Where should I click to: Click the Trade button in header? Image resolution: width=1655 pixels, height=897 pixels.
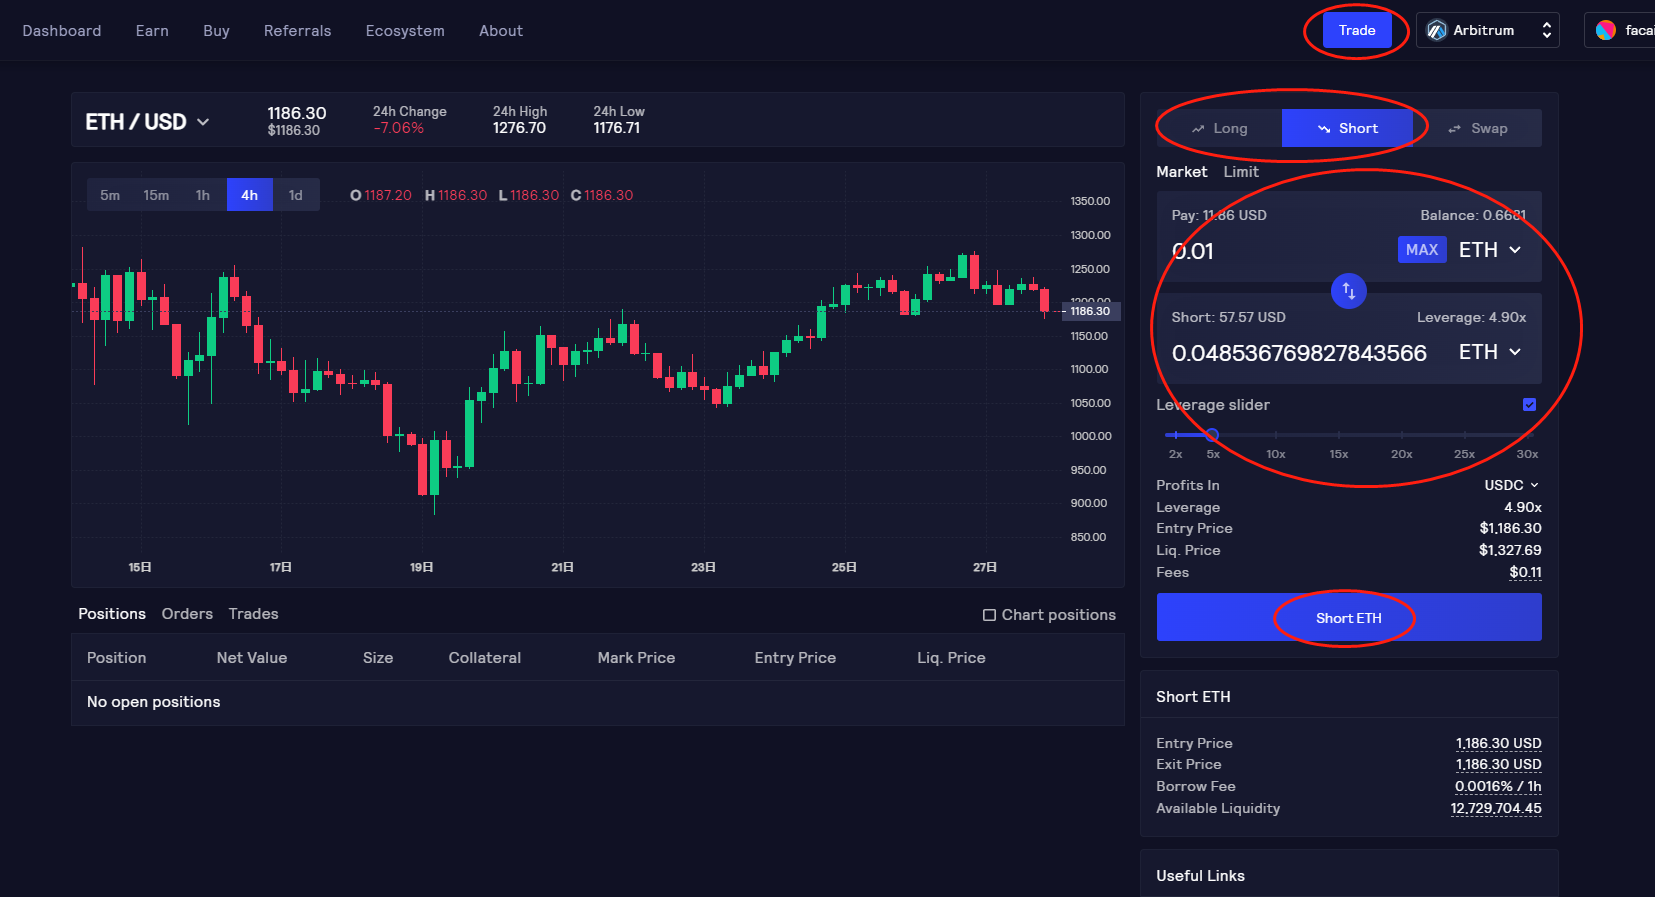pyautogui.click(x=1356, y=31)
